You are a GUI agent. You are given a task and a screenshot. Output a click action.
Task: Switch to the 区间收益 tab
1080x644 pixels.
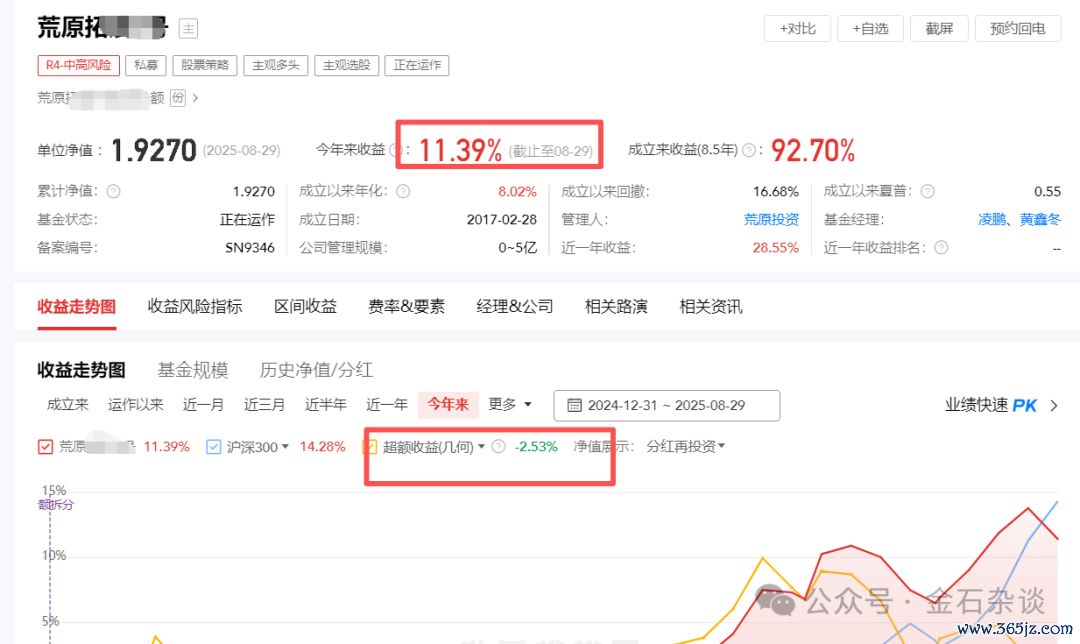tap(305, 307)
